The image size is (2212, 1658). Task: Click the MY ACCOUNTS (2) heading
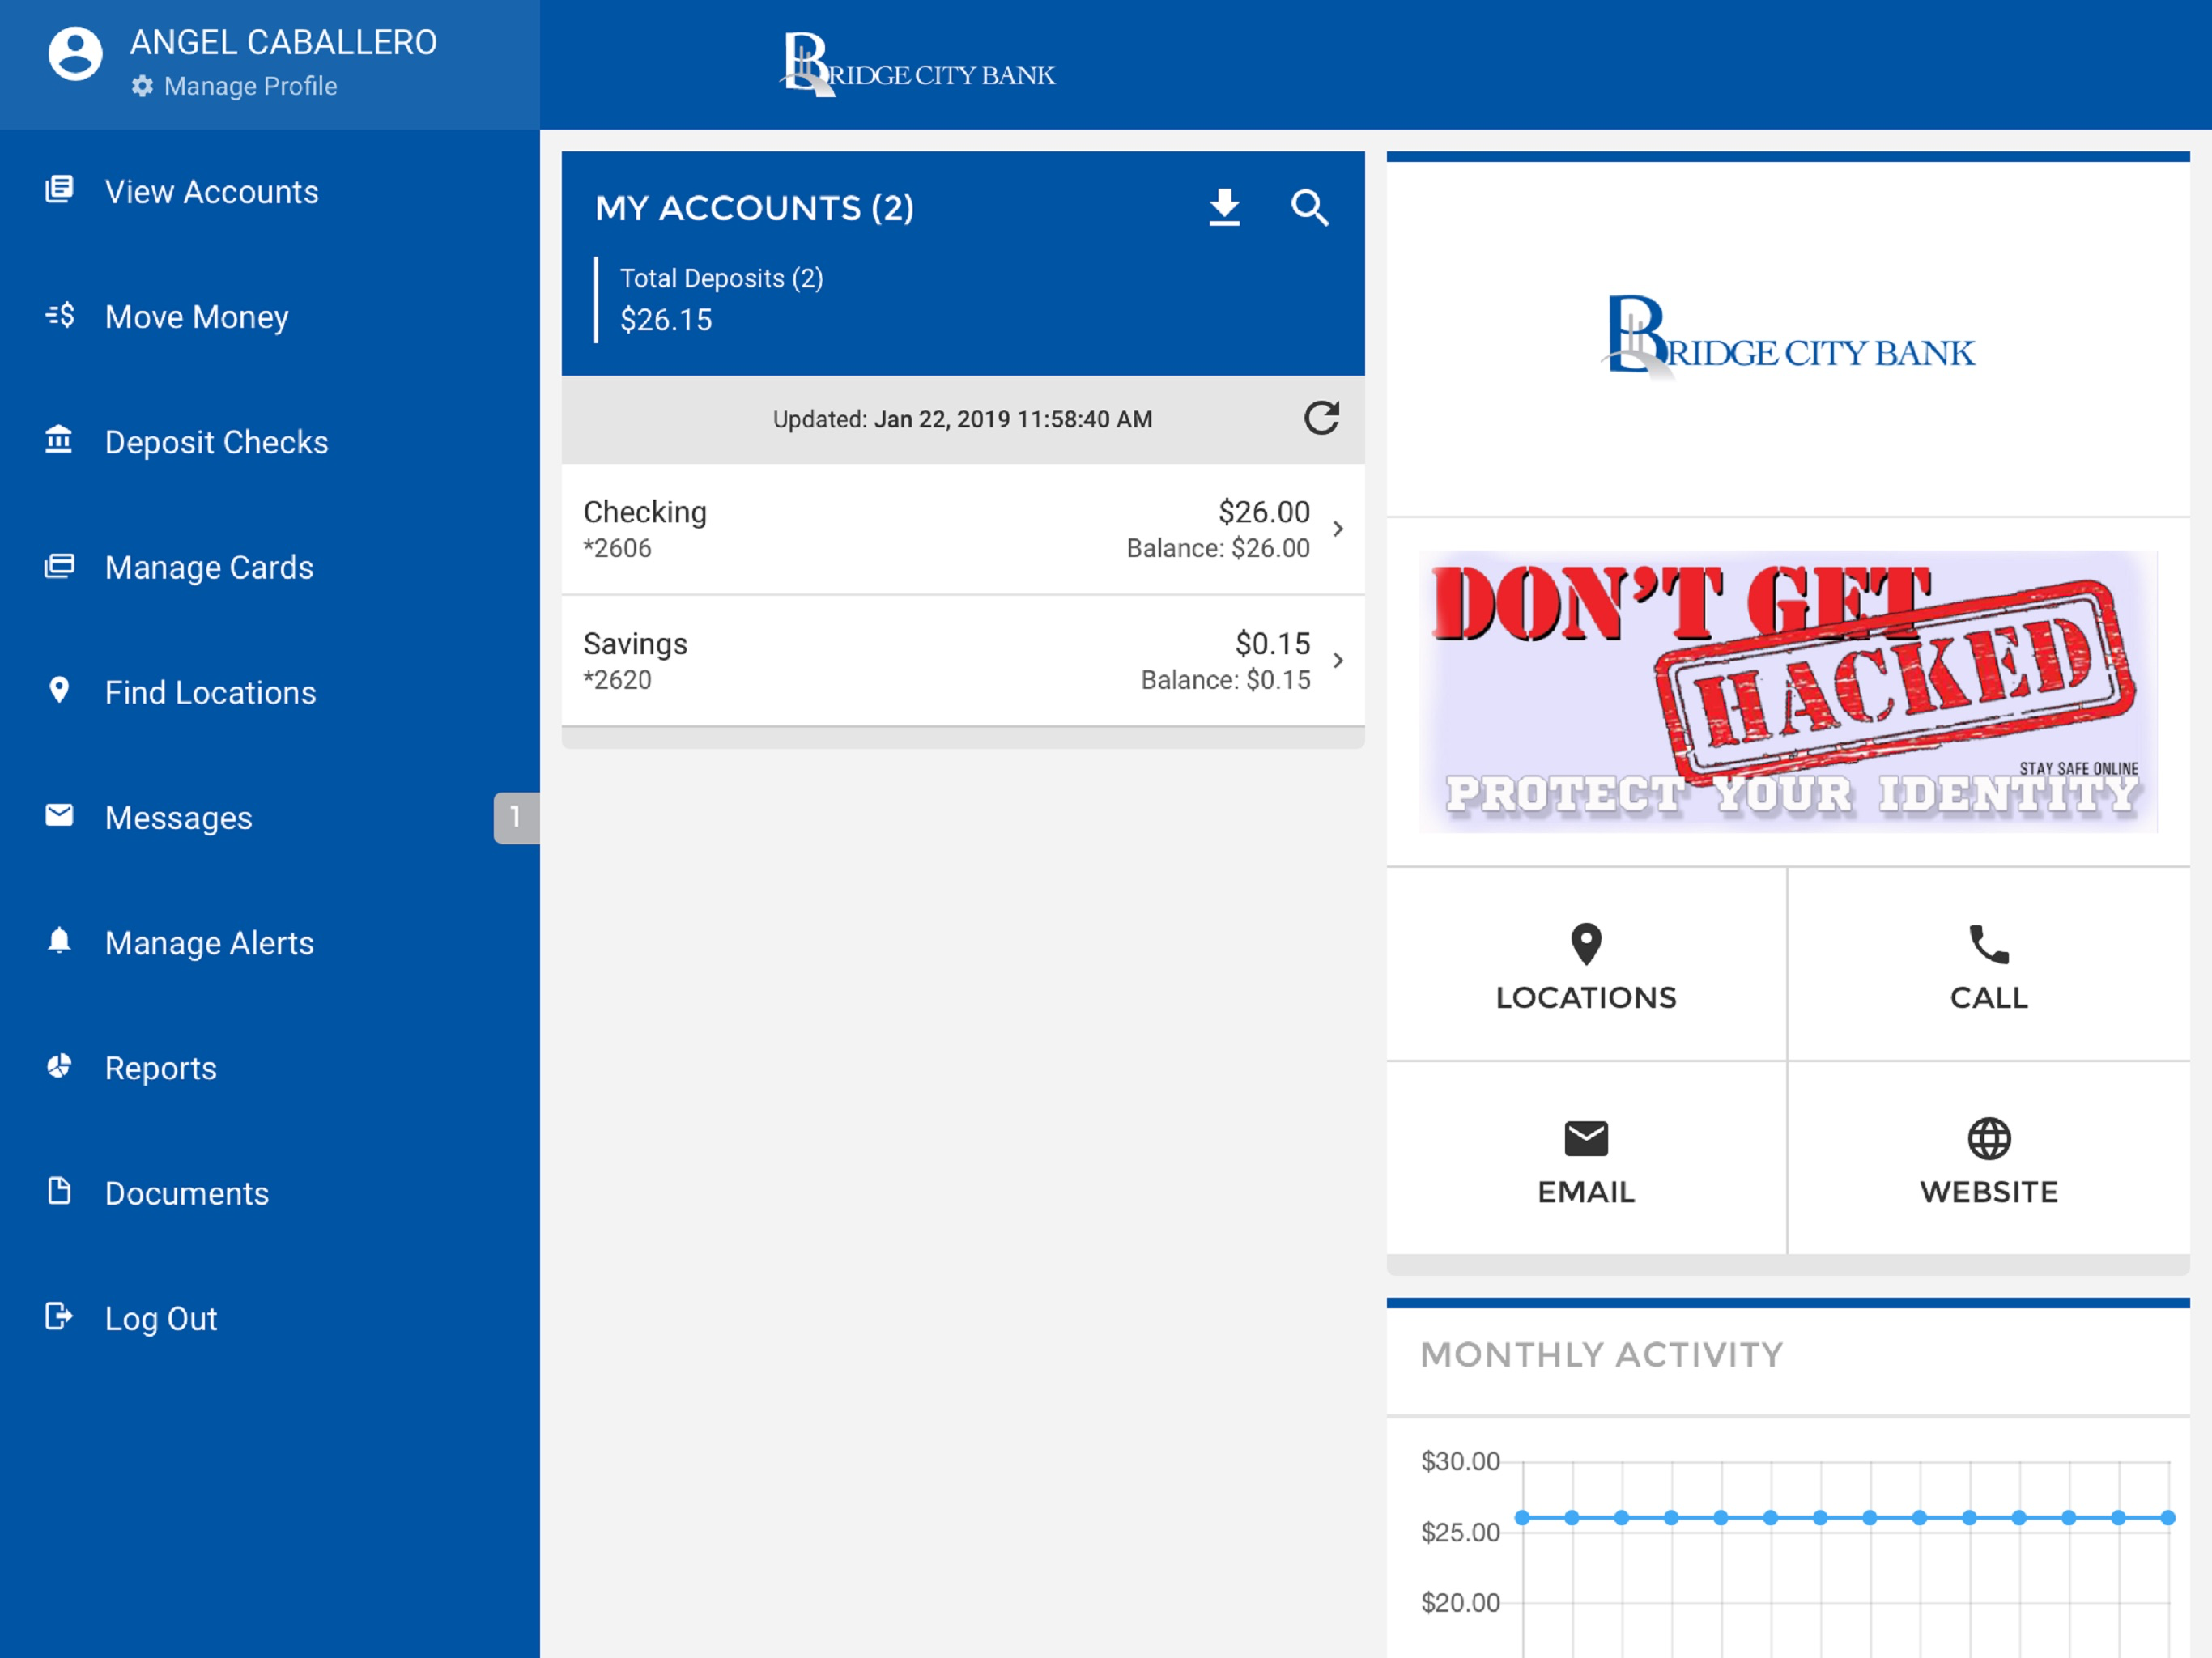754,208
